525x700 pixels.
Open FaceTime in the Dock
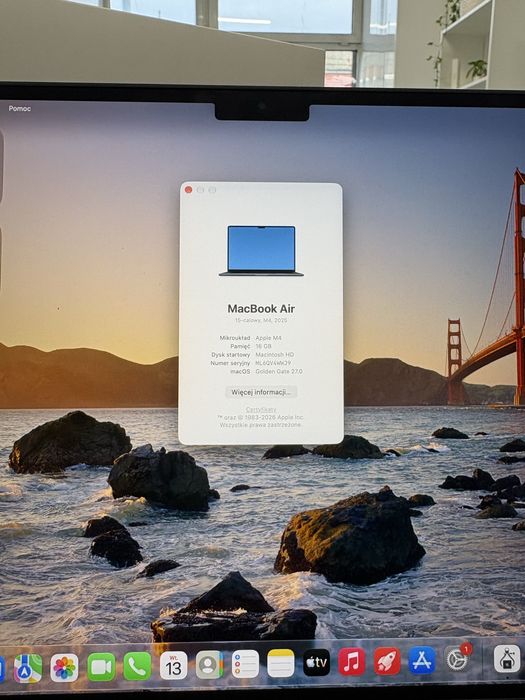[101, 667]
